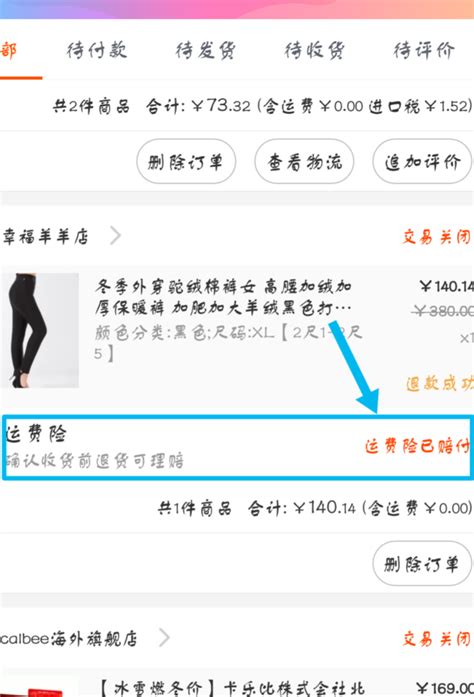Open the 冬季外穿驼绒棉裤女 product title
Image resolution: width=474 pixels, height=697 pixels.
[x=224, y=297]
